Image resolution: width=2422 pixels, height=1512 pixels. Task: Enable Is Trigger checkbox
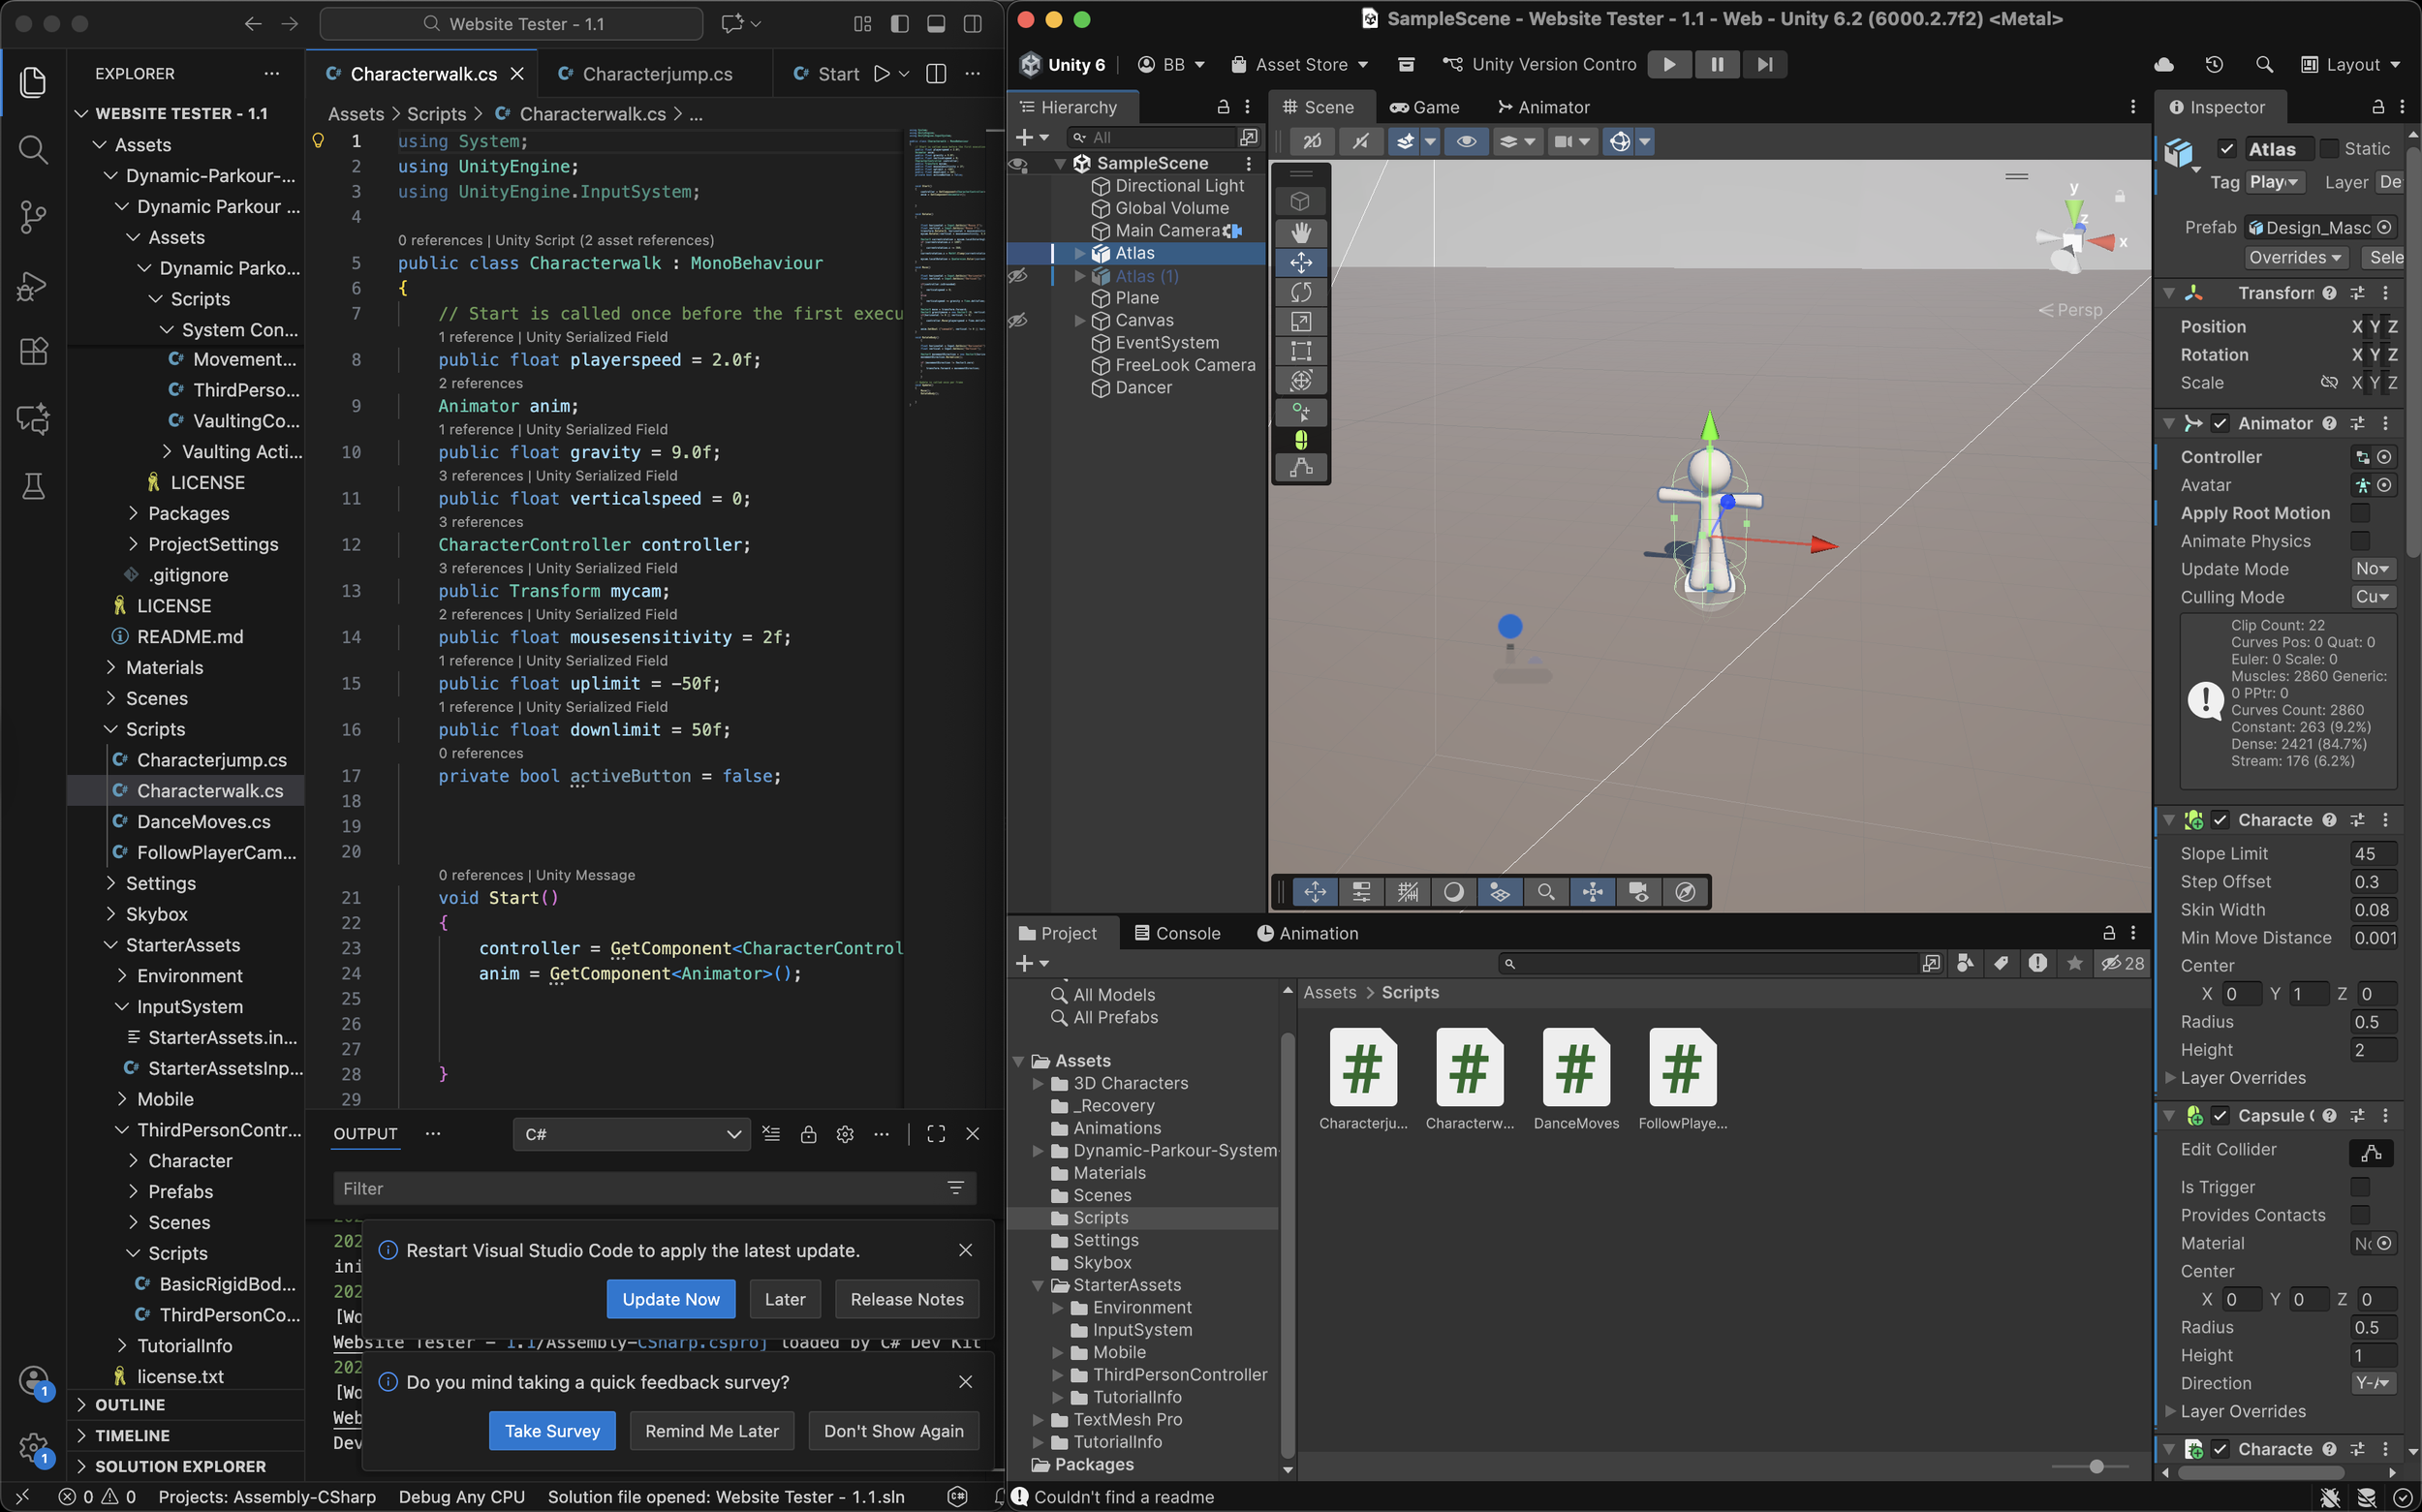coord(2360,1187)
